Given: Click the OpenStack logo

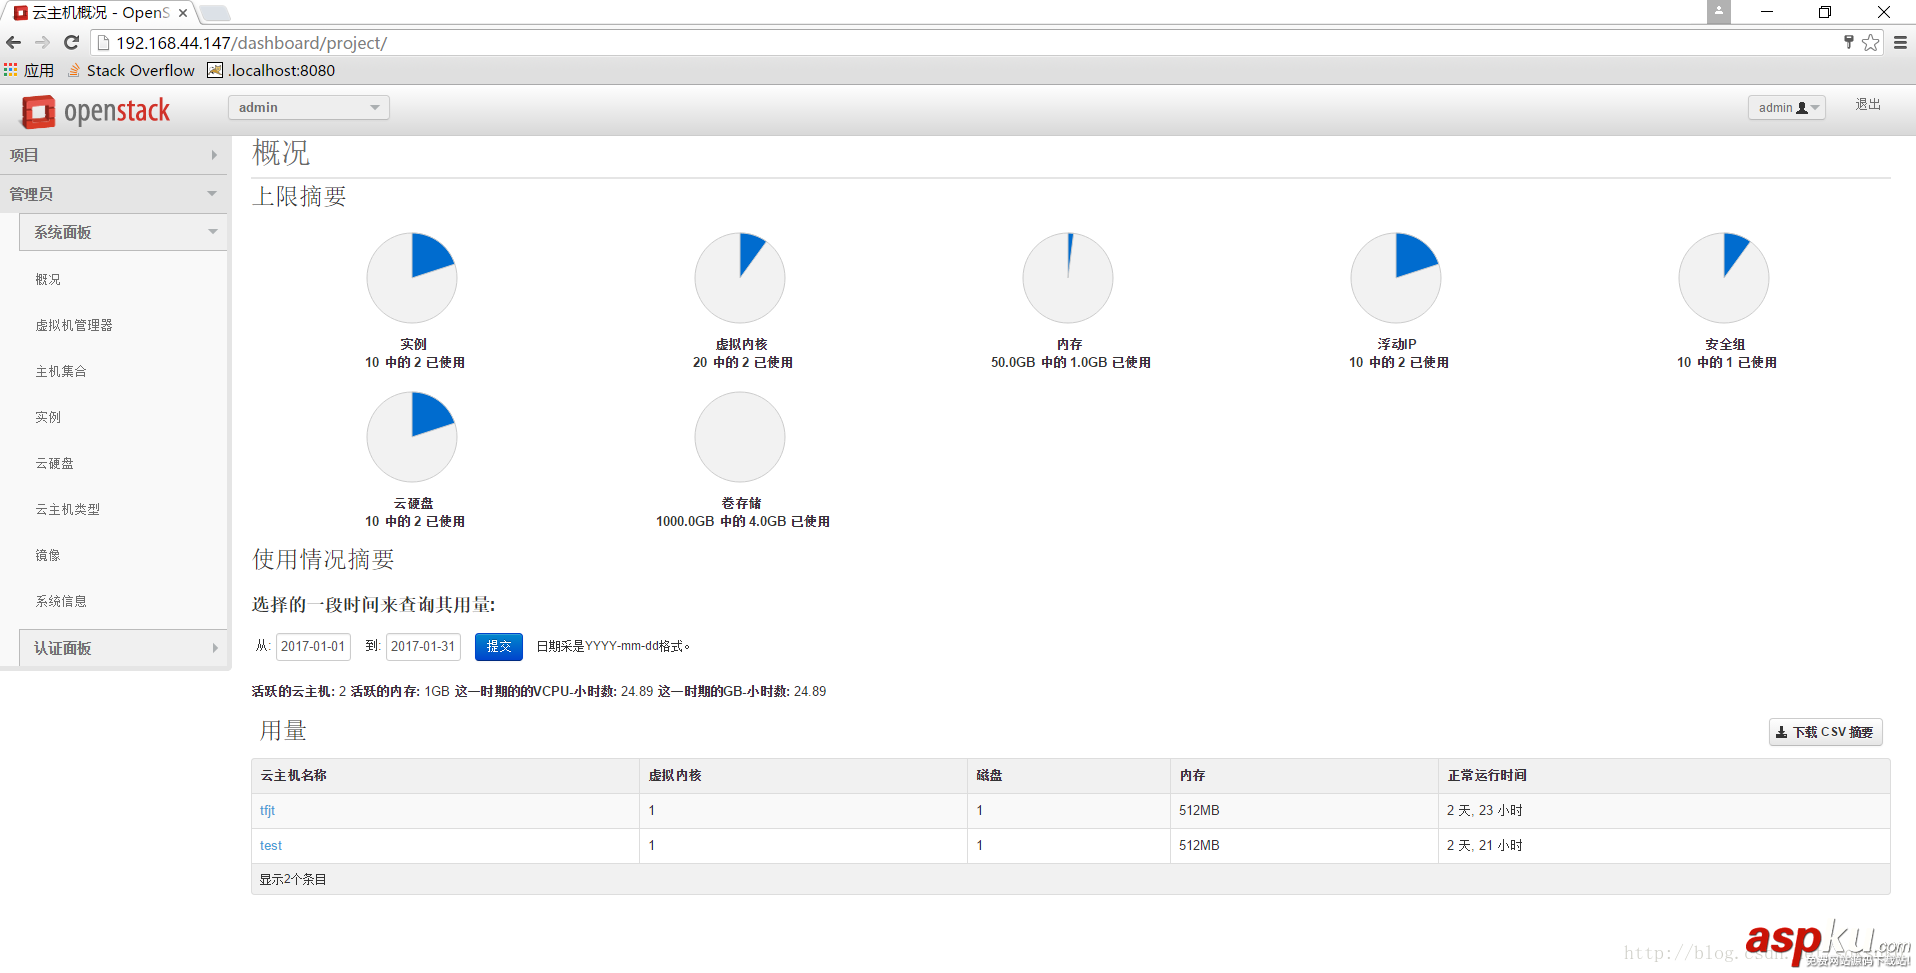Looking at the screenshot, I should point(96,111).
